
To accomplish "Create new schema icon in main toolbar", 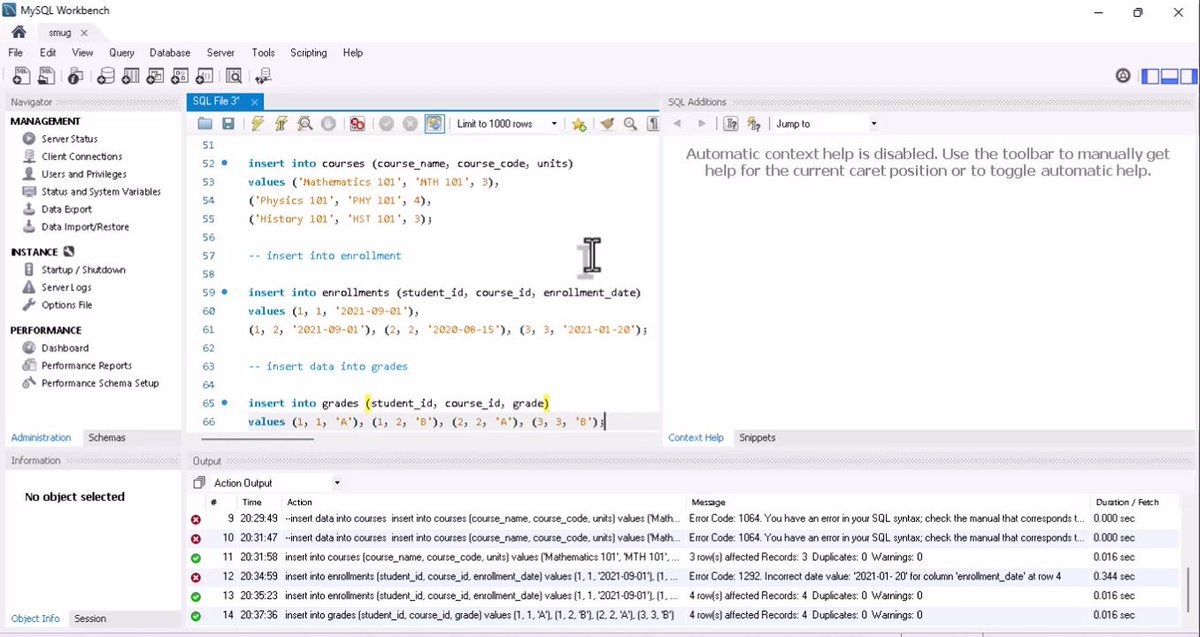I will [x=105, y=75].
